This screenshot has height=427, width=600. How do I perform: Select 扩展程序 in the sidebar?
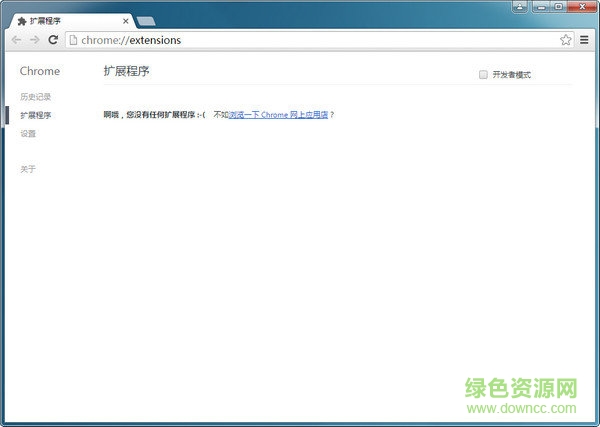(x=36, y=115)
